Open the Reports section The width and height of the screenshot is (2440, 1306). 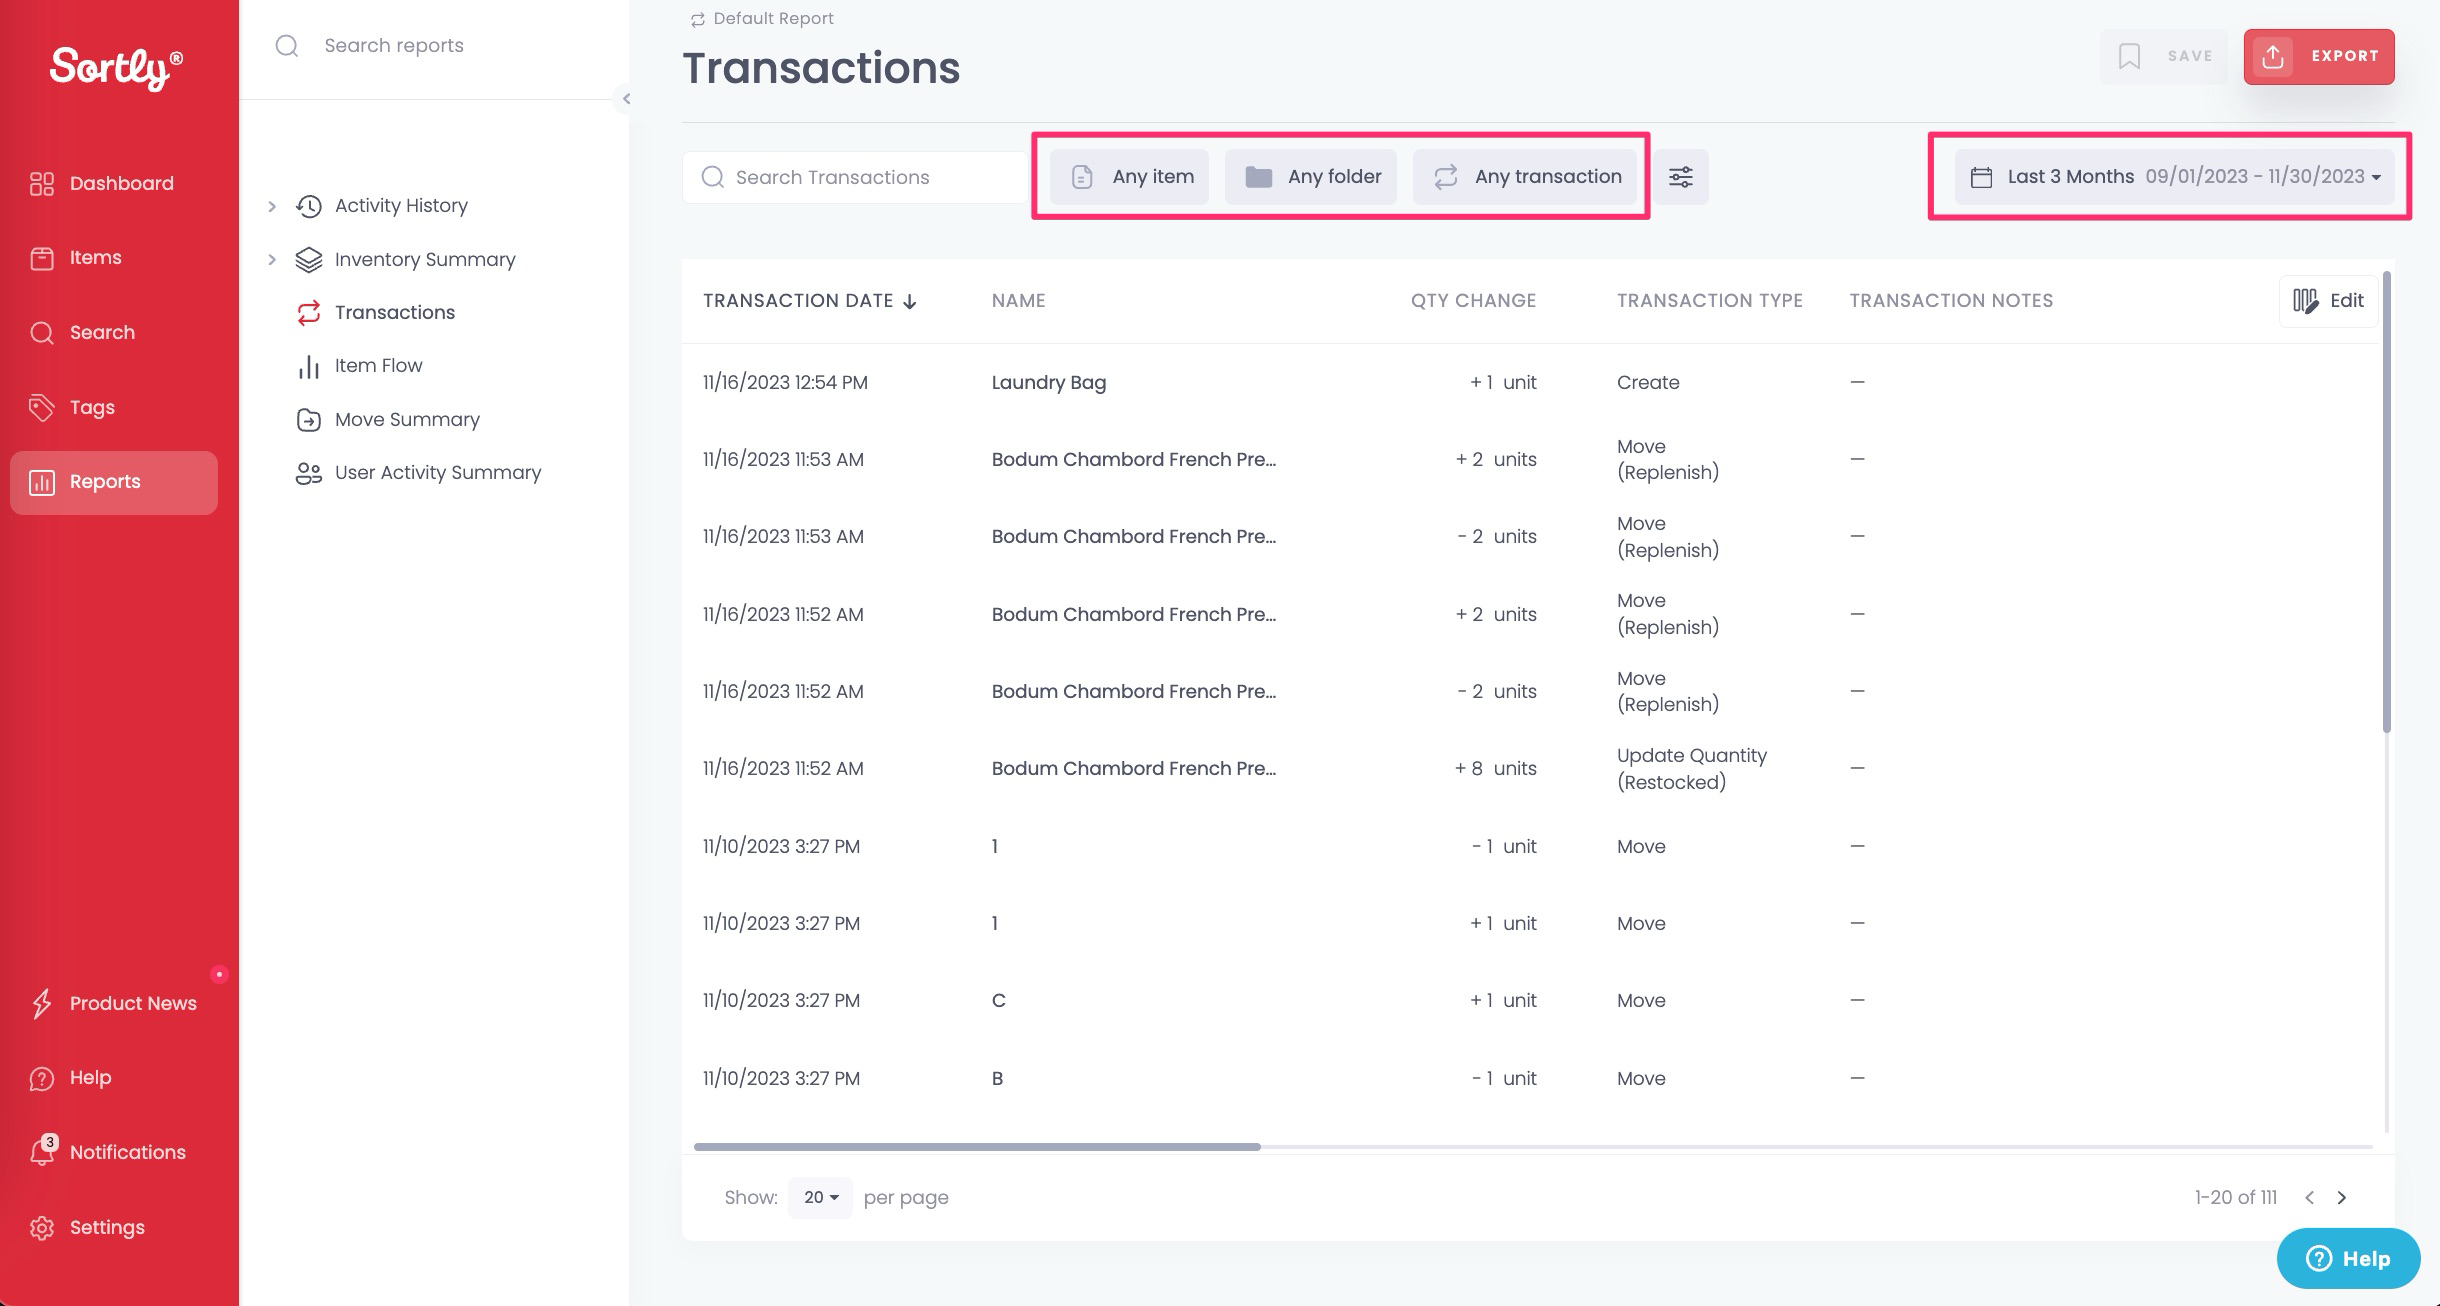(x=105, y=481)
